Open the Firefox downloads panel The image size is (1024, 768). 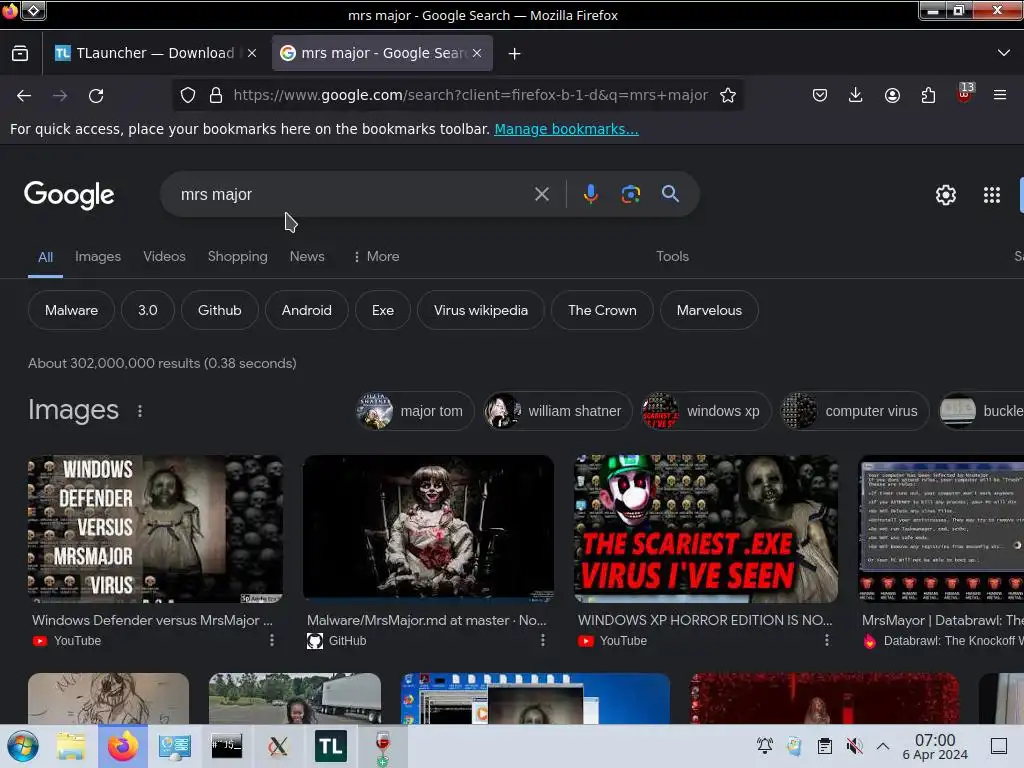pos(856,95)
